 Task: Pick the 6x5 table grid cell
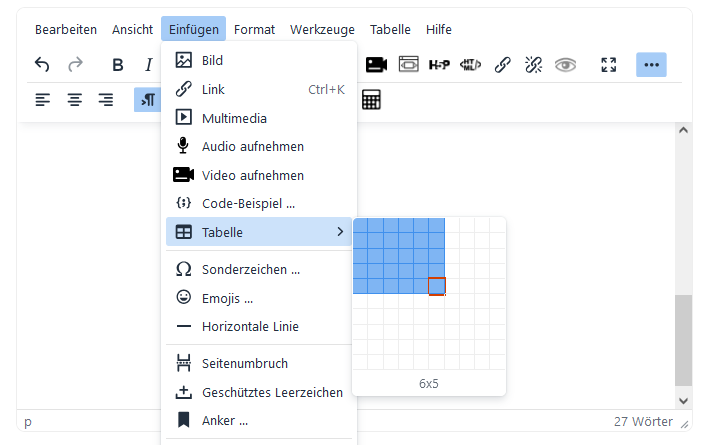pyautogui.click(x=437, y=287)
